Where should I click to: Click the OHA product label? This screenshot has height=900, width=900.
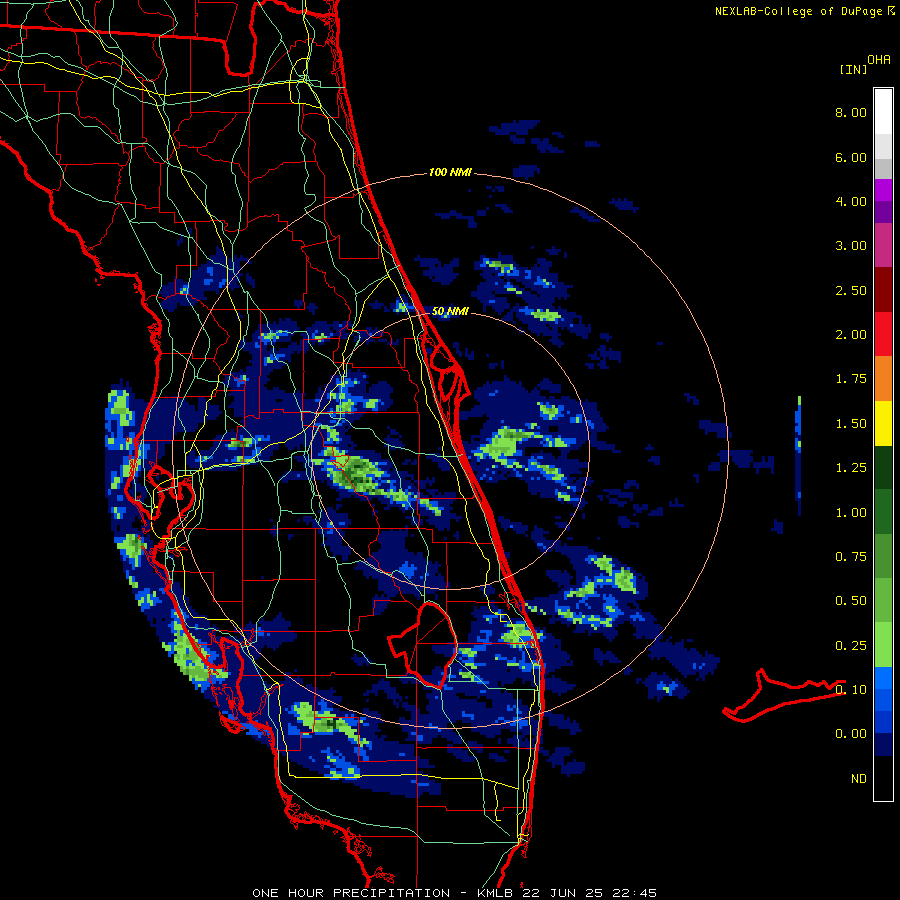pos(879,60)
